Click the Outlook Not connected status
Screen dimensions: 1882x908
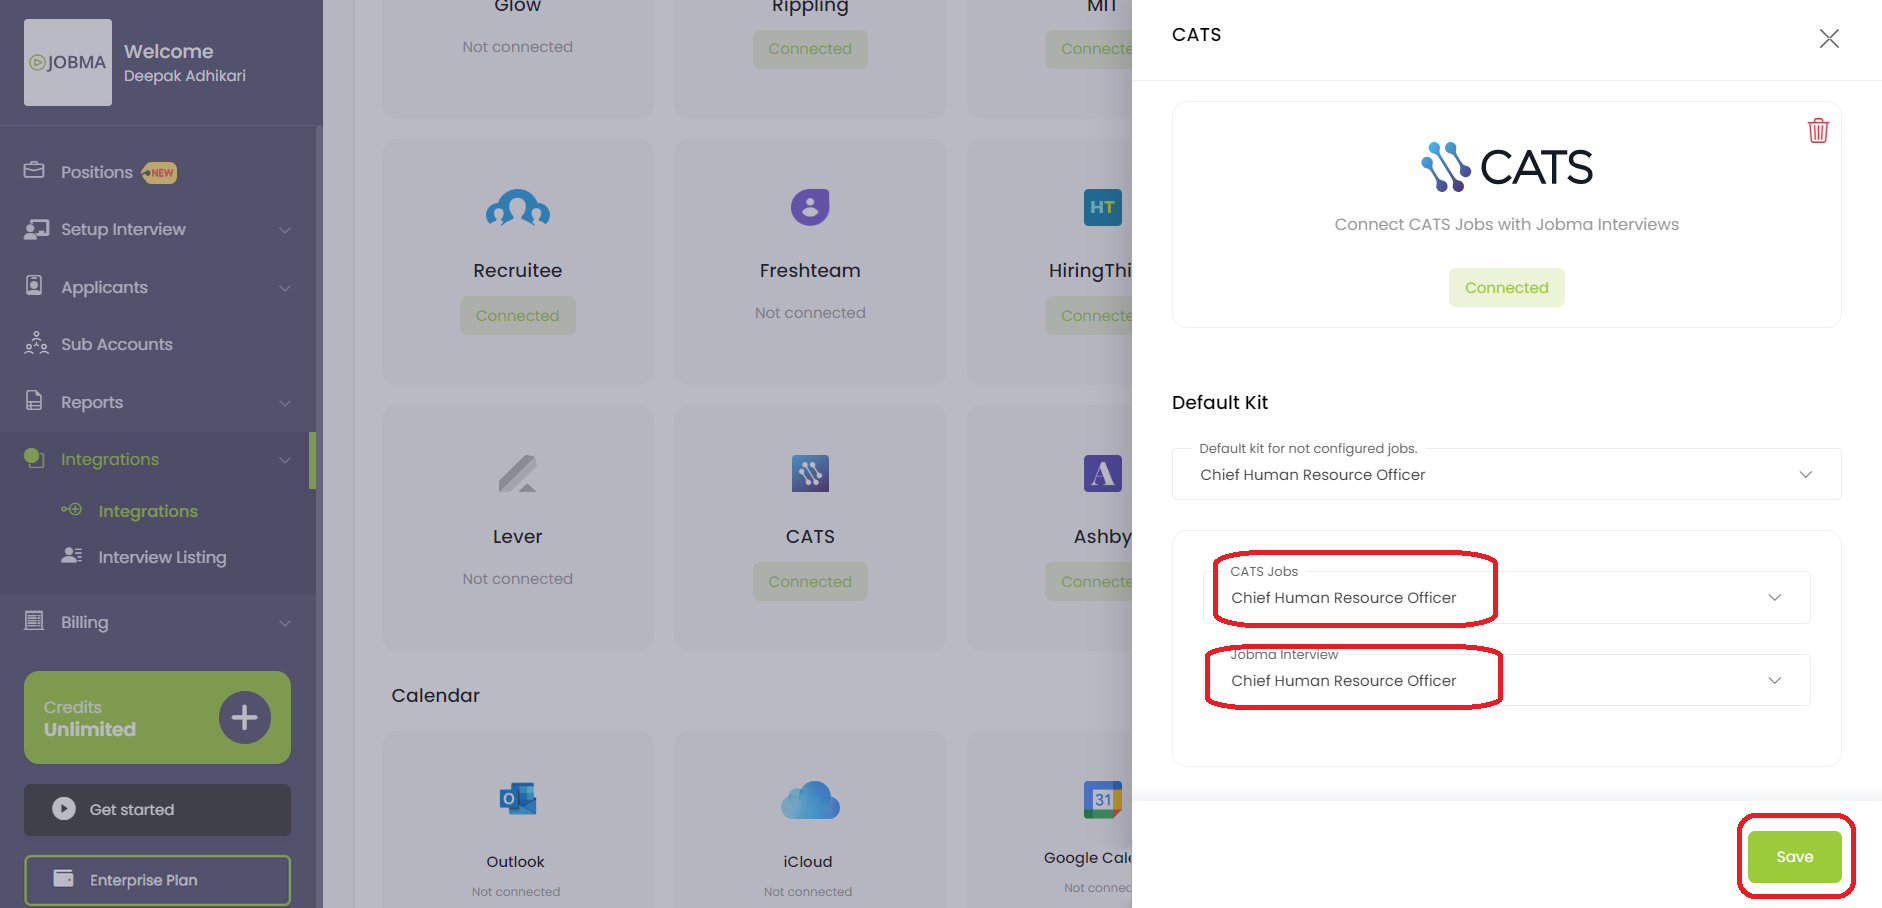coord(516,892)
